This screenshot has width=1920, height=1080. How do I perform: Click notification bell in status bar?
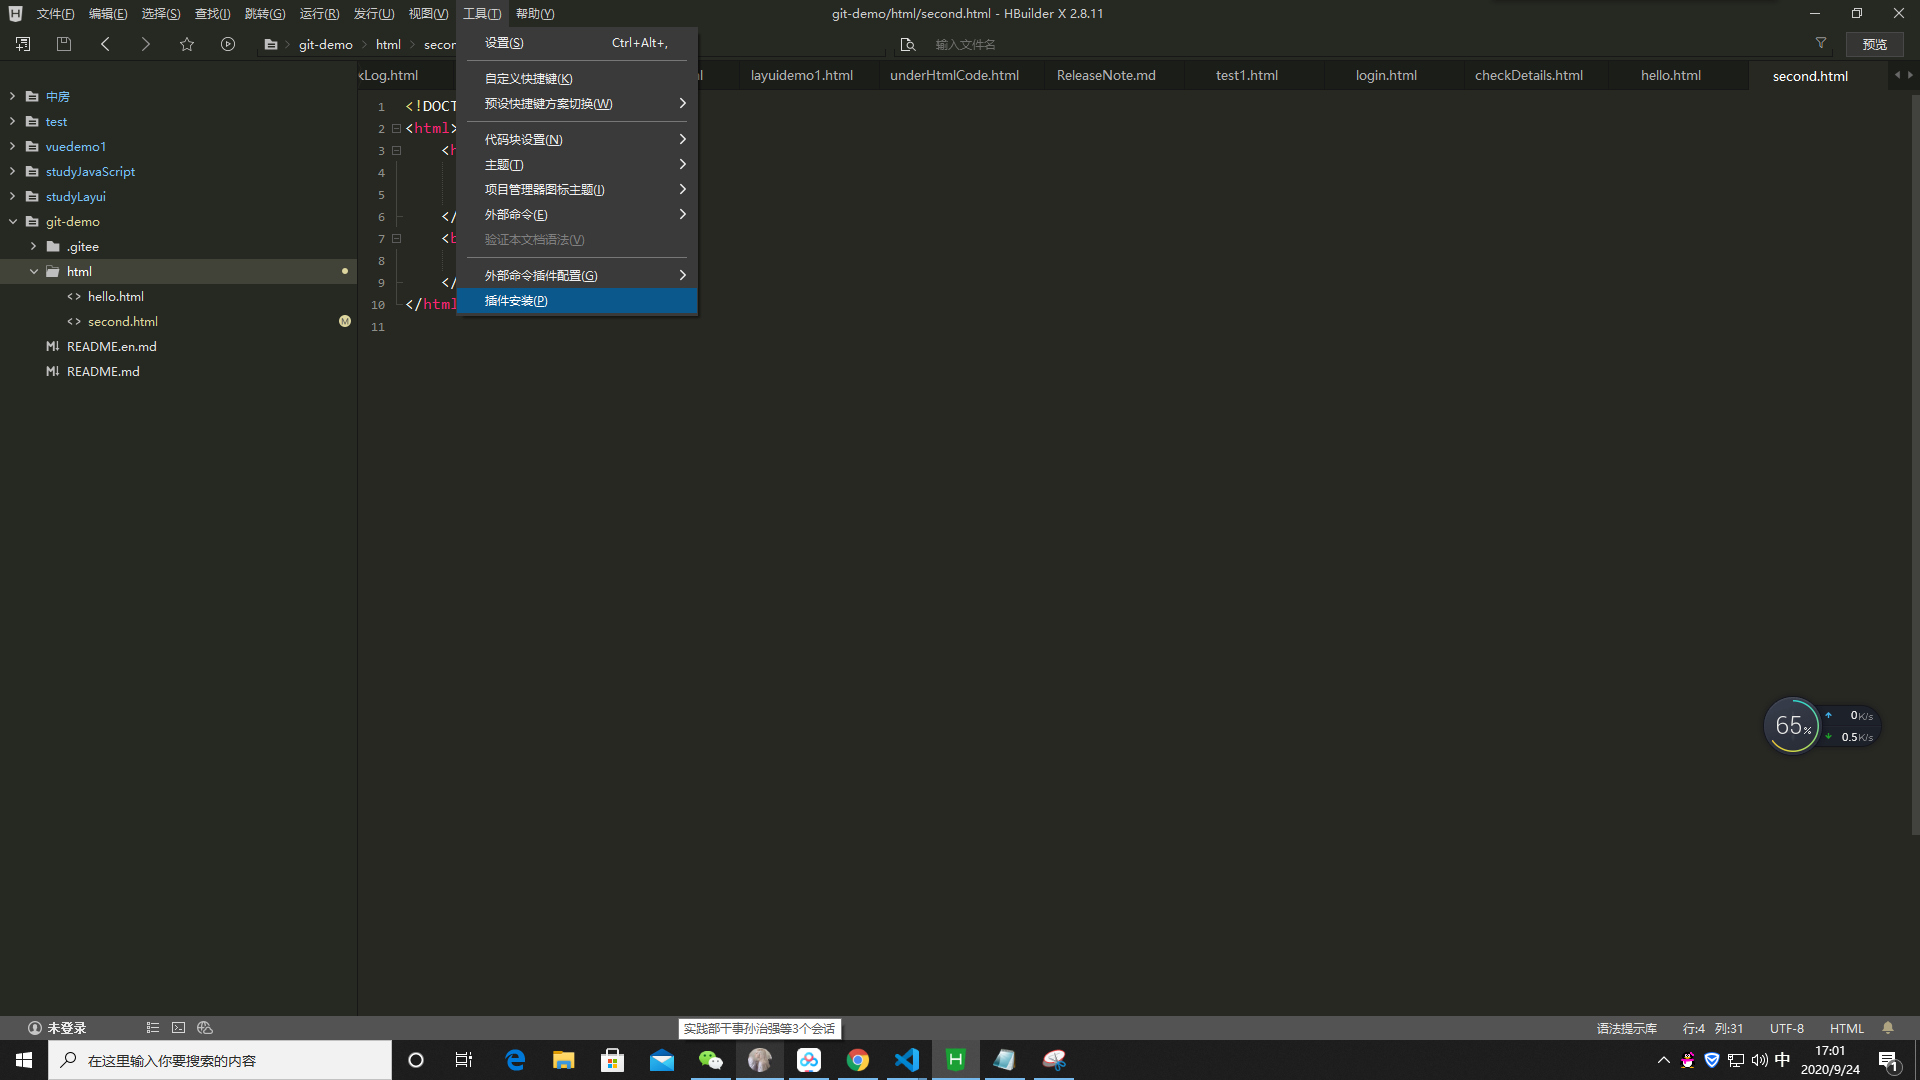(x=1888, y=1028)
